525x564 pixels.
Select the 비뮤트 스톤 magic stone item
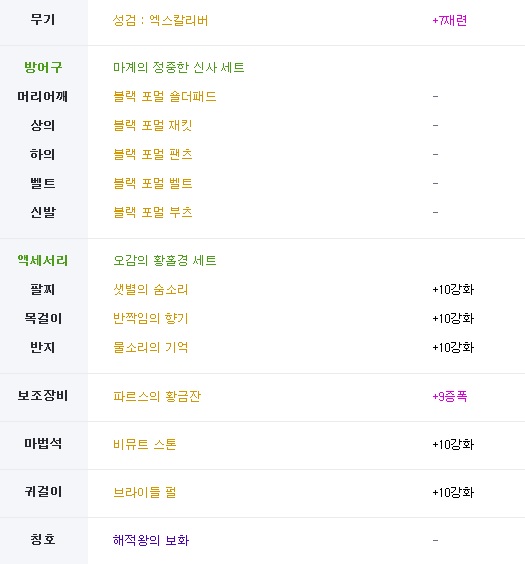pos(145,445)
